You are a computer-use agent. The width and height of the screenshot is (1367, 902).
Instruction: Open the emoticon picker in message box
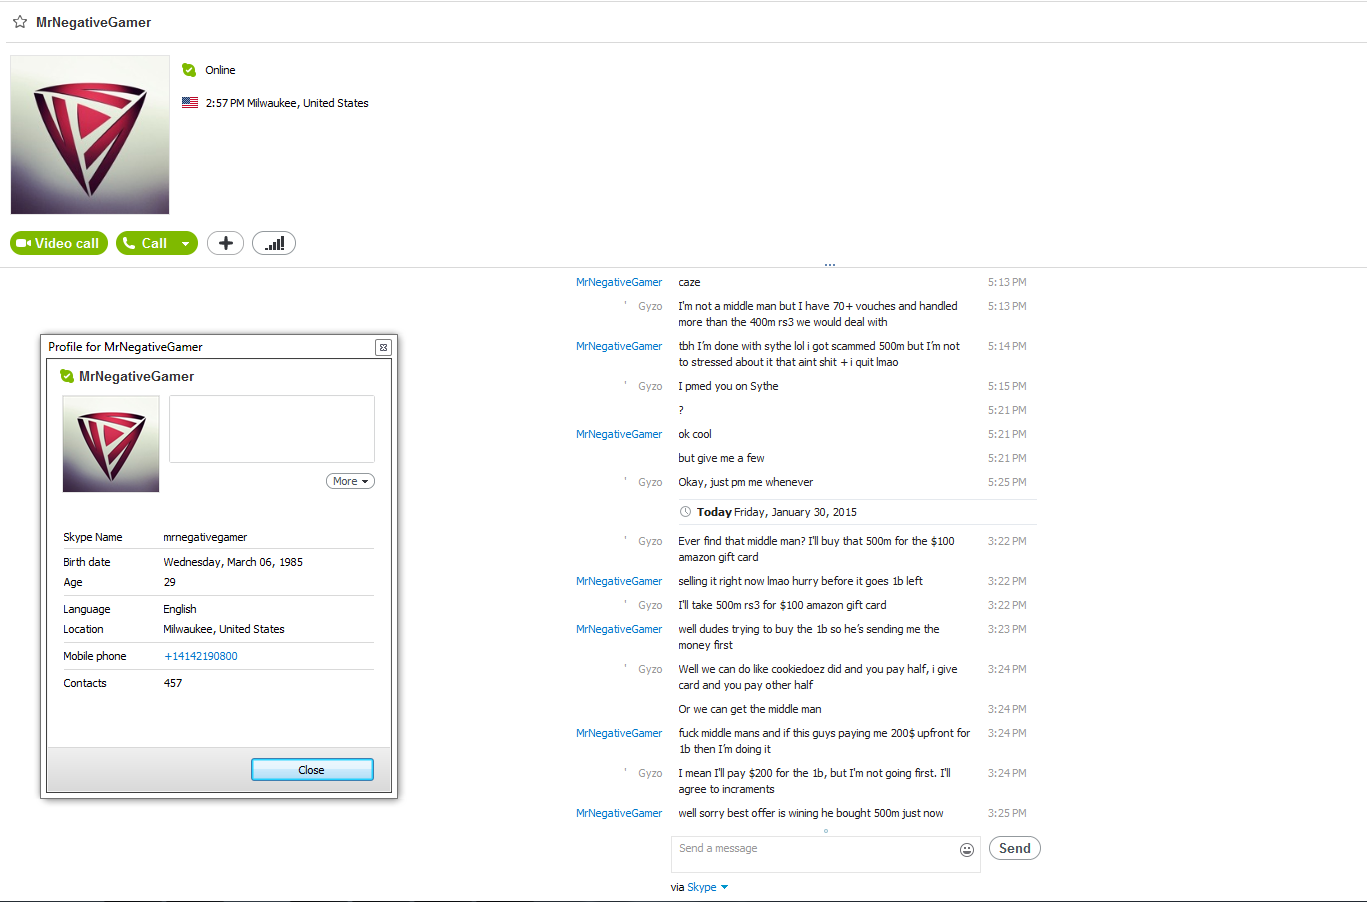click(x=967, y=850)
